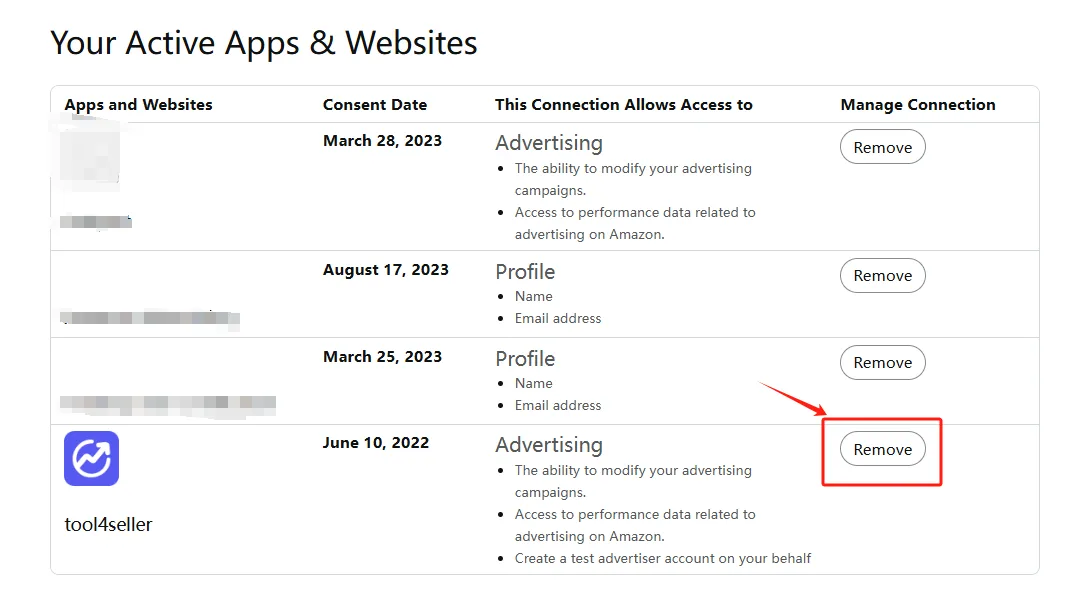
Task: Click the Advertising heading in tool4seller row
Action: tap(549, 445)
